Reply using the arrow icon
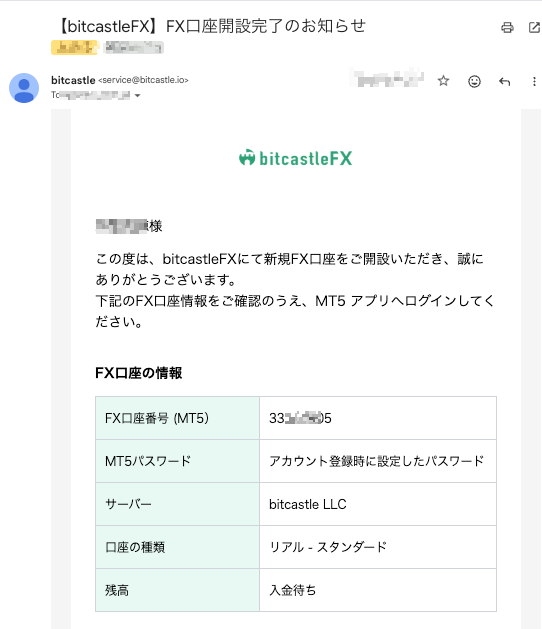The width and height of the screenshot is (542, 629). (x=505, y=81)
